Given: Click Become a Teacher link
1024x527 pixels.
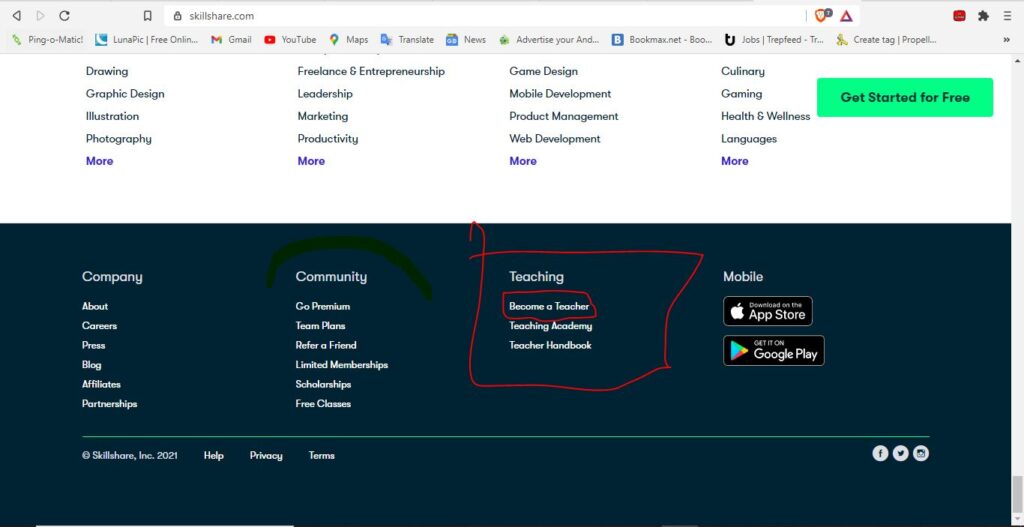Looking at the screenshot, I should pos(549,306).
